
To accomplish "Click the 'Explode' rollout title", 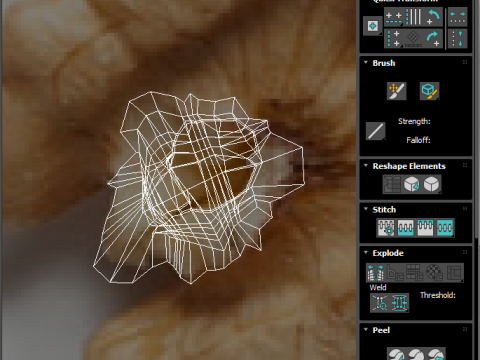I will click(388, 253).
